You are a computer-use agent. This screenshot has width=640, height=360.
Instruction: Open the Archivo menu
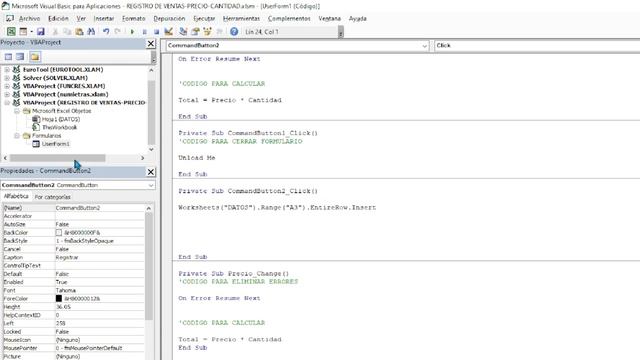[29, 18]
